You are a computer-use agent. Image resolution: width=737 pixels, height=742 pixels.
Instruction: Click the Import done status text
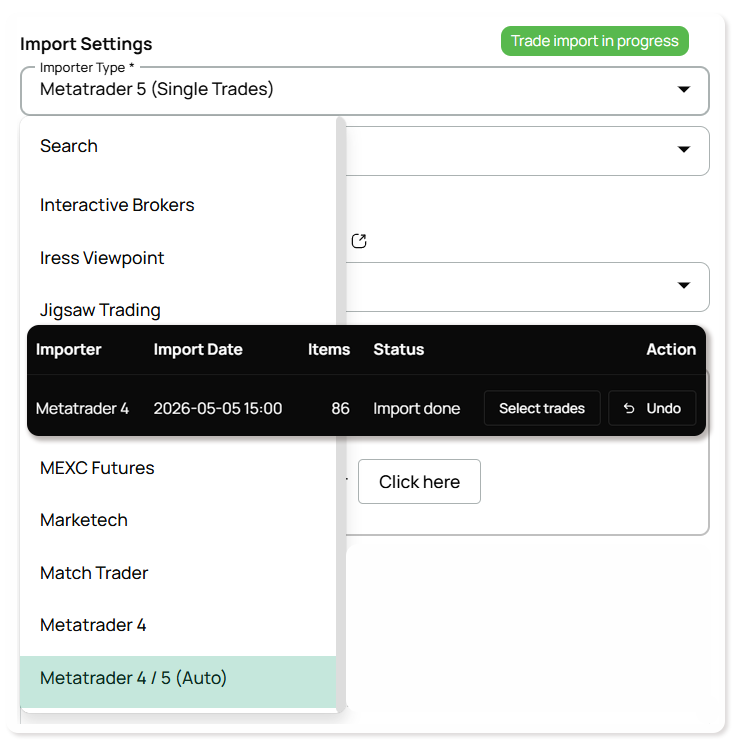point(417,408)
